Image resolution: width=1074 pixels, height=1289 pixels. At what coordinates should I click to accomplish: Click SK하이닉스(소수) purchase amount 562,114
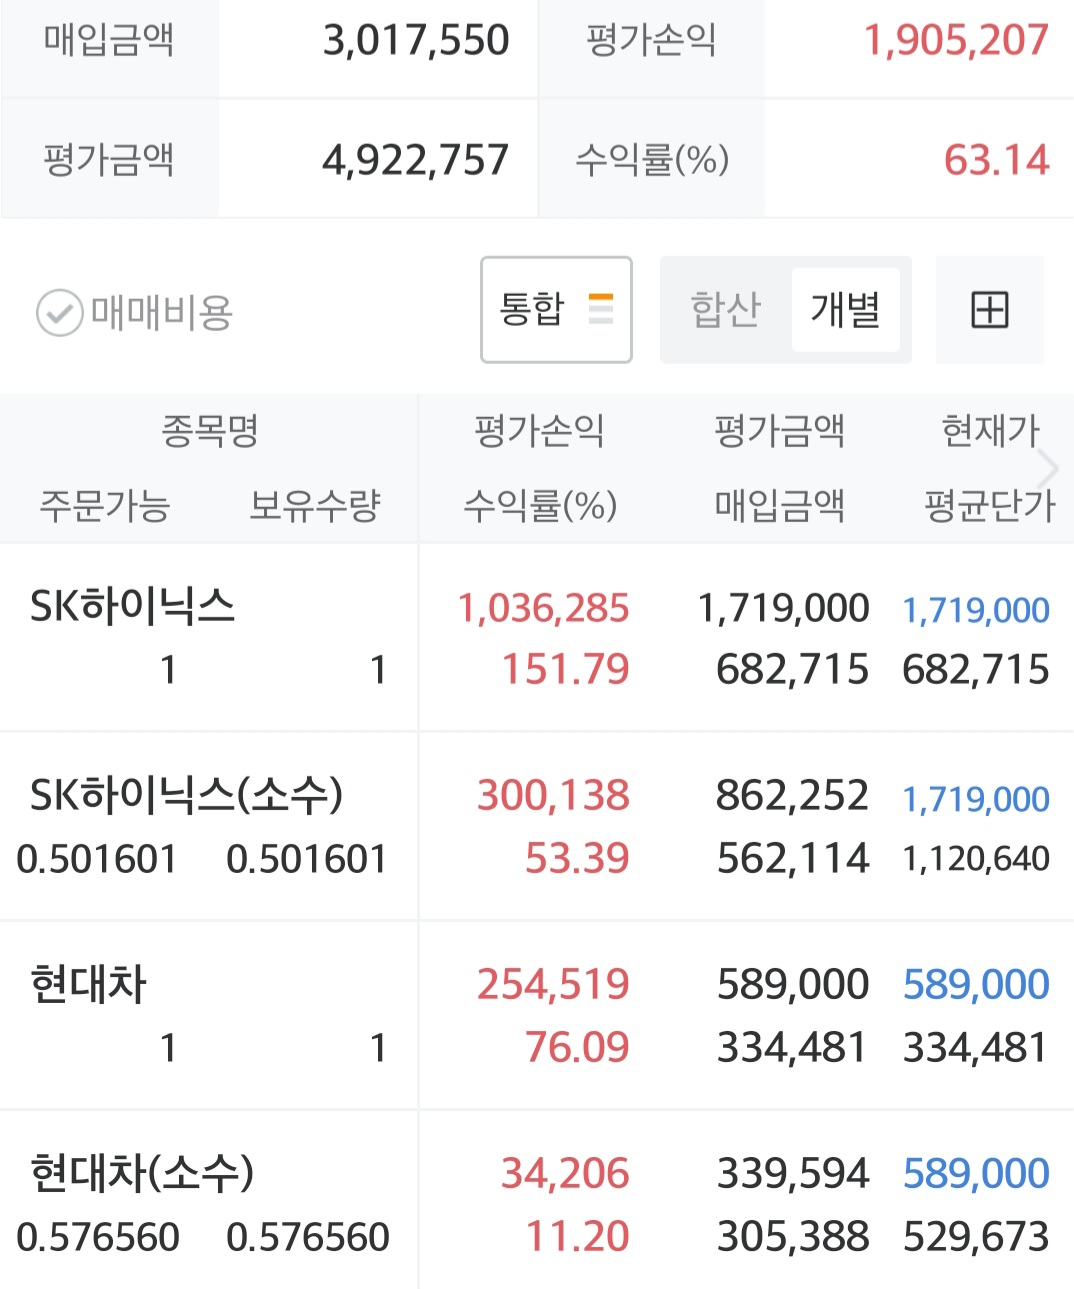tap(793, 858)
